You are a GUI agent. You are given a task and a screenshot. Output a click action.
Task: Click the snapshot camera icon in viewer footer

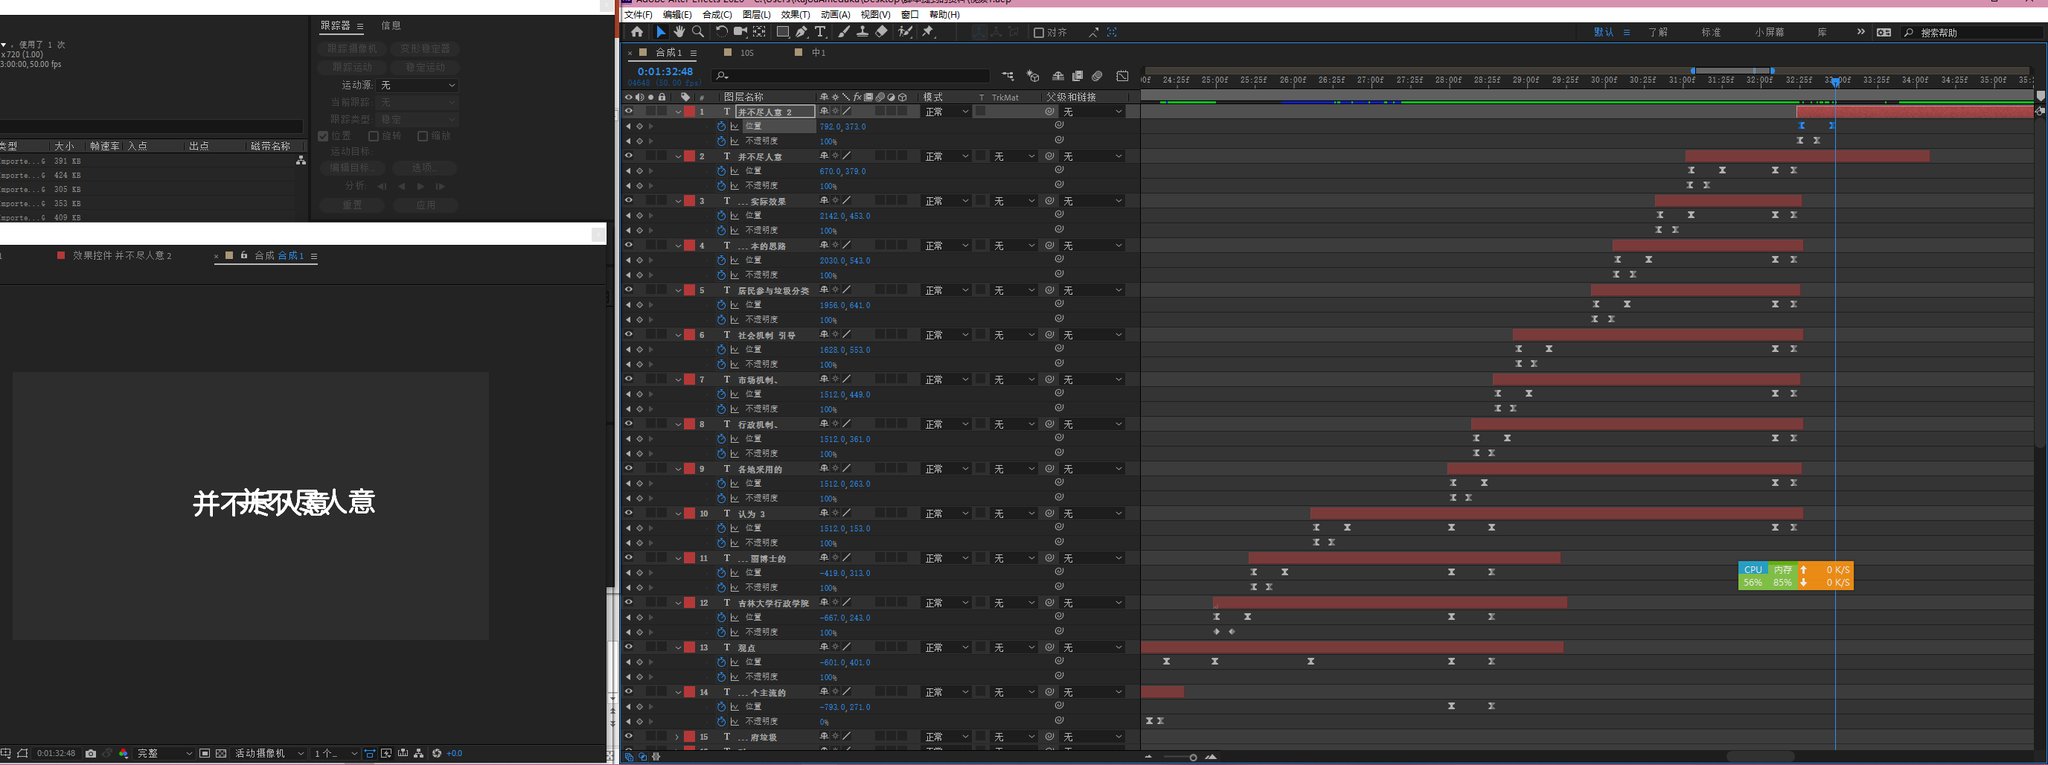(91, 753)
